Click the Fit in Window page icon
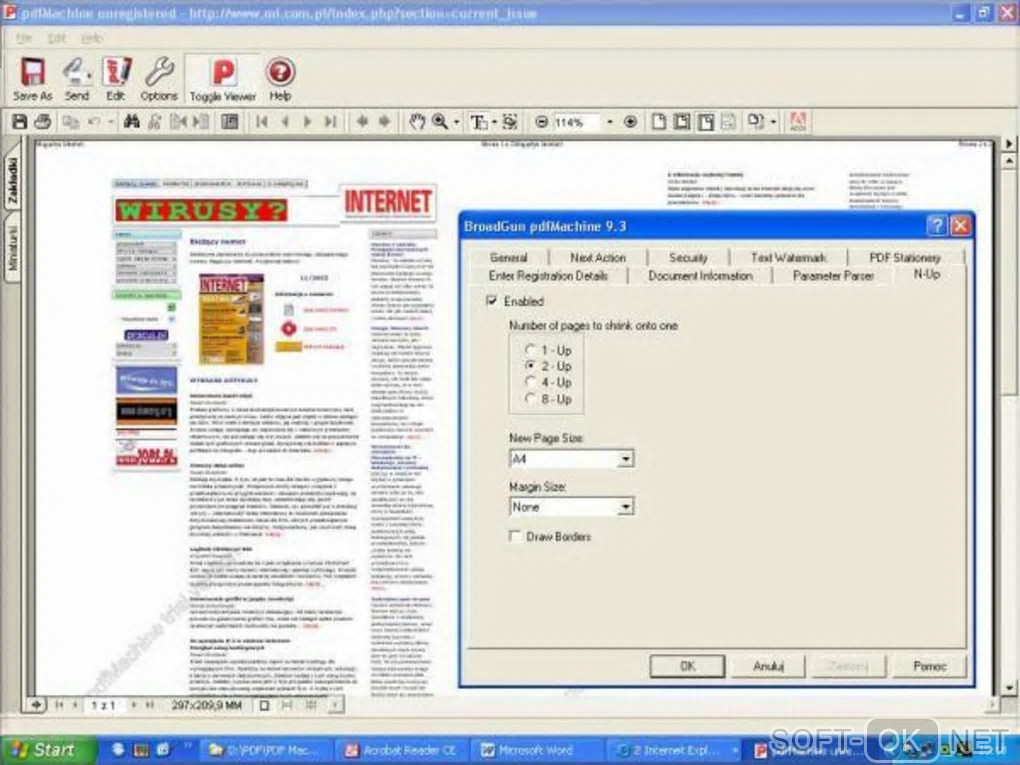This screenshot has width=1020, height=765. click(x=682, y=122)
